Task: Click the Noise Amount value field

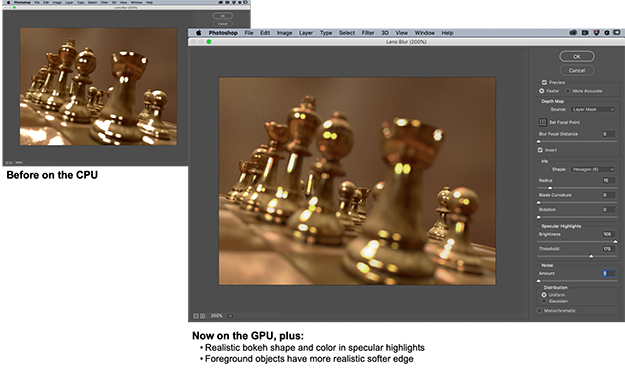Action: click(608, 273)
